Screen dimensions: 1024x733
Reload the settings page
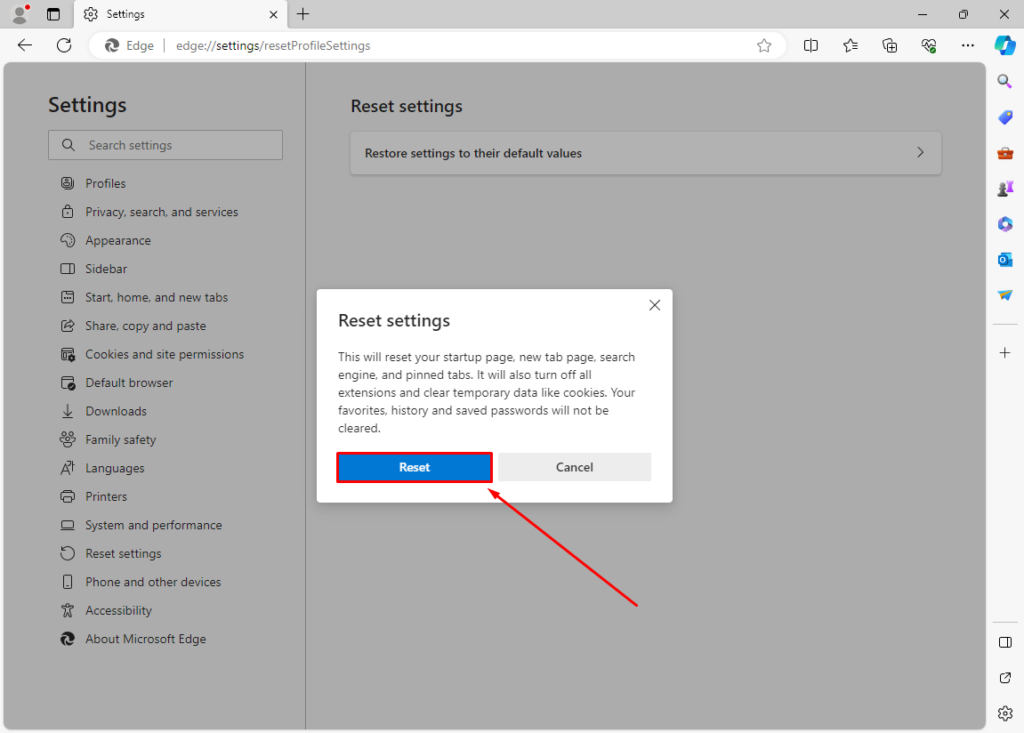(x=62, y=45)
